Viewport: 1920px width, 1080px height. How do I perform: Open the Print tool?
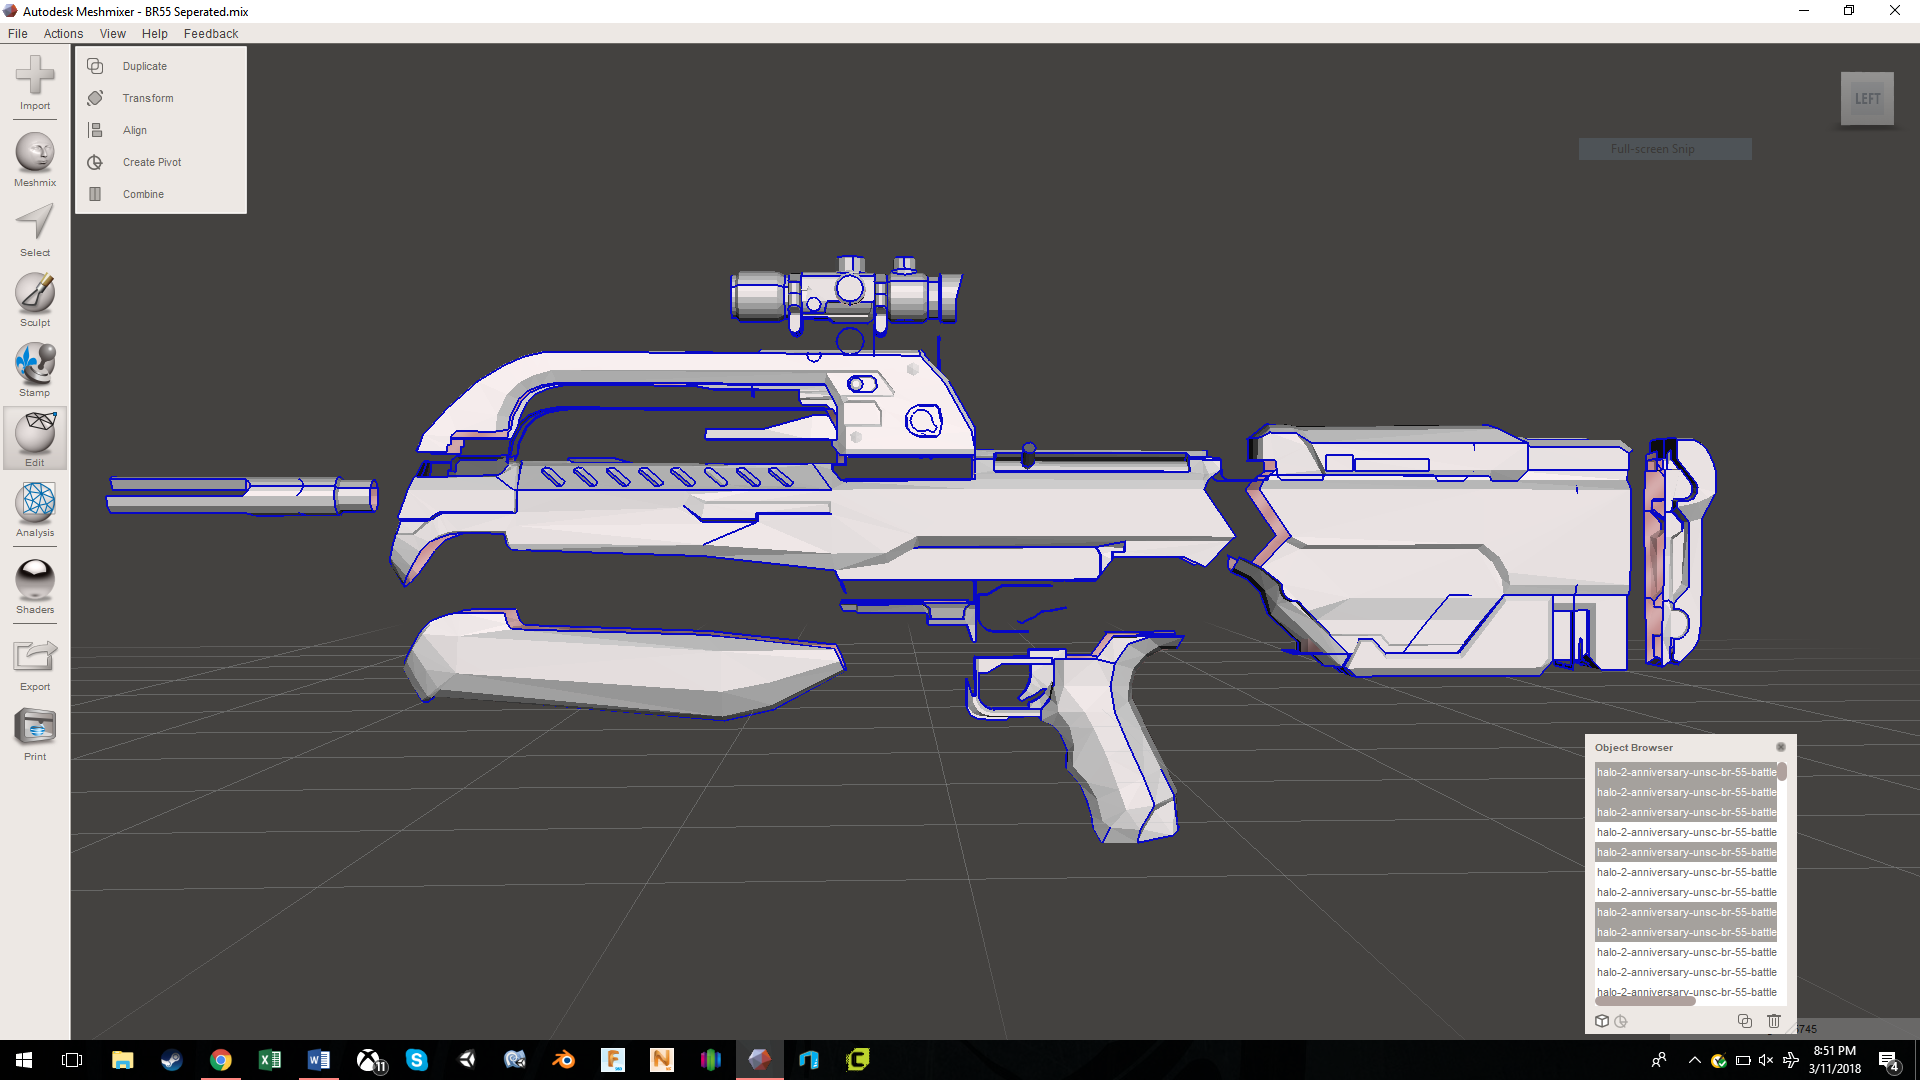[35, 728]
